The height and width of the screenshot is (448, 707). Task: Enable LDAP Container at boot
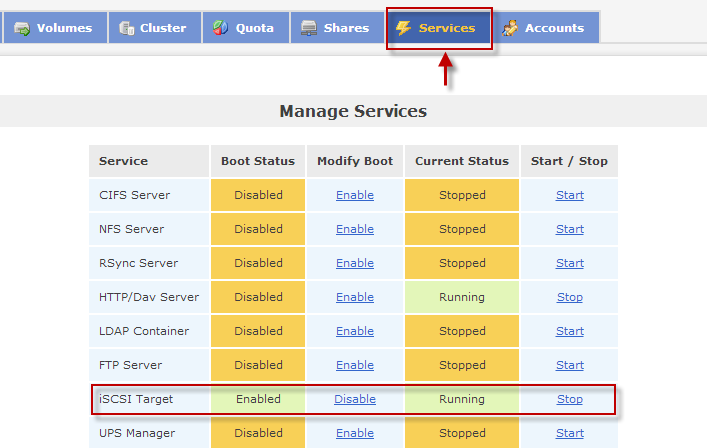354,331
